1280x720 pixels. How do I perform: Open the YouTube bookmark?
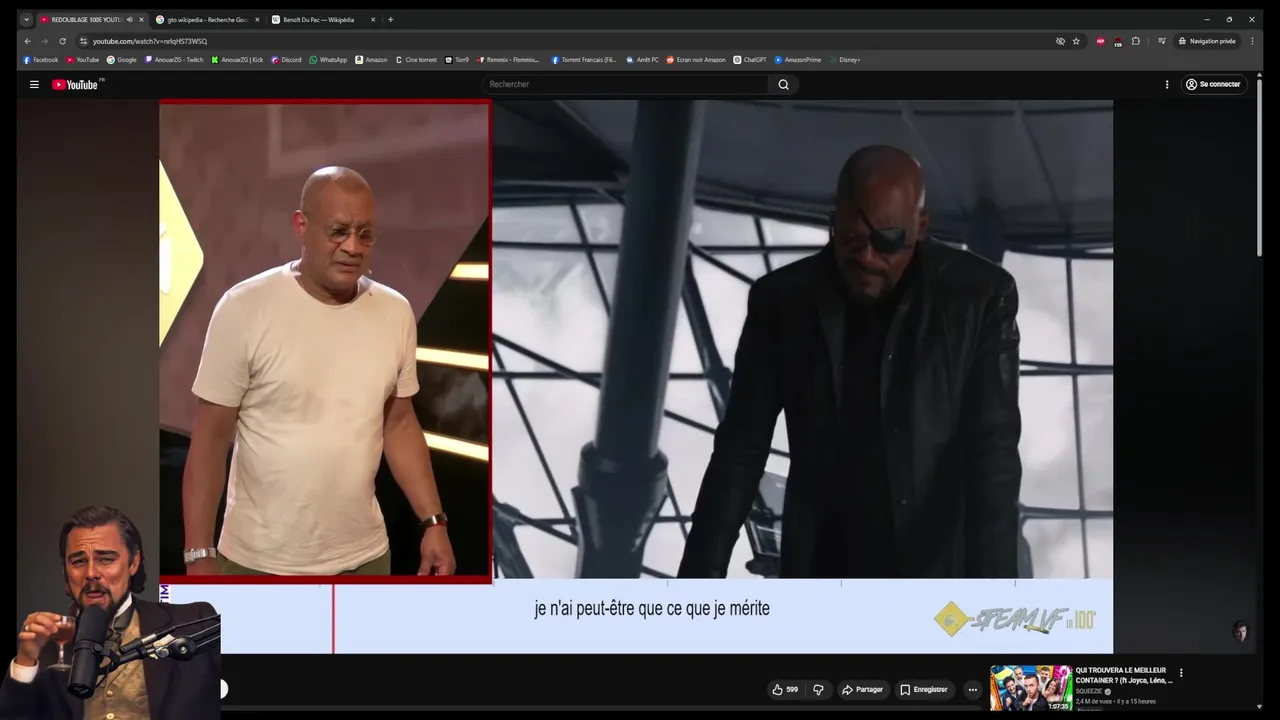[x=83, y=60]
